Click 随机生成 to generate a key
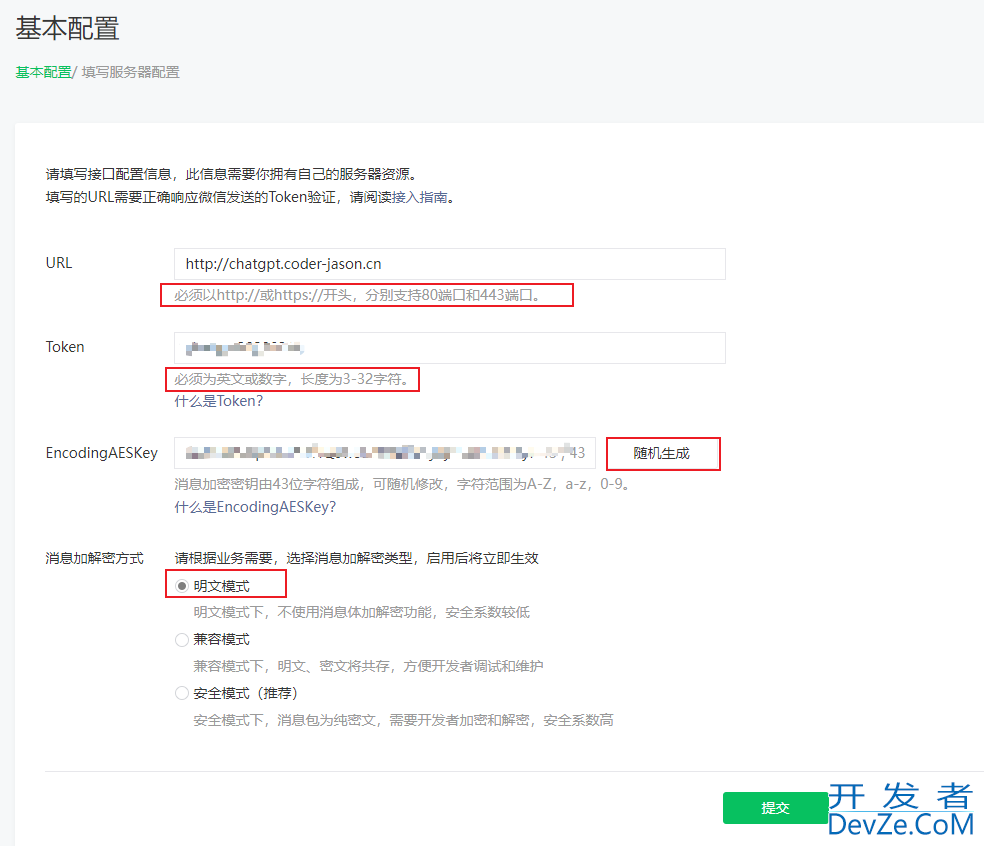 coord(663,453)
